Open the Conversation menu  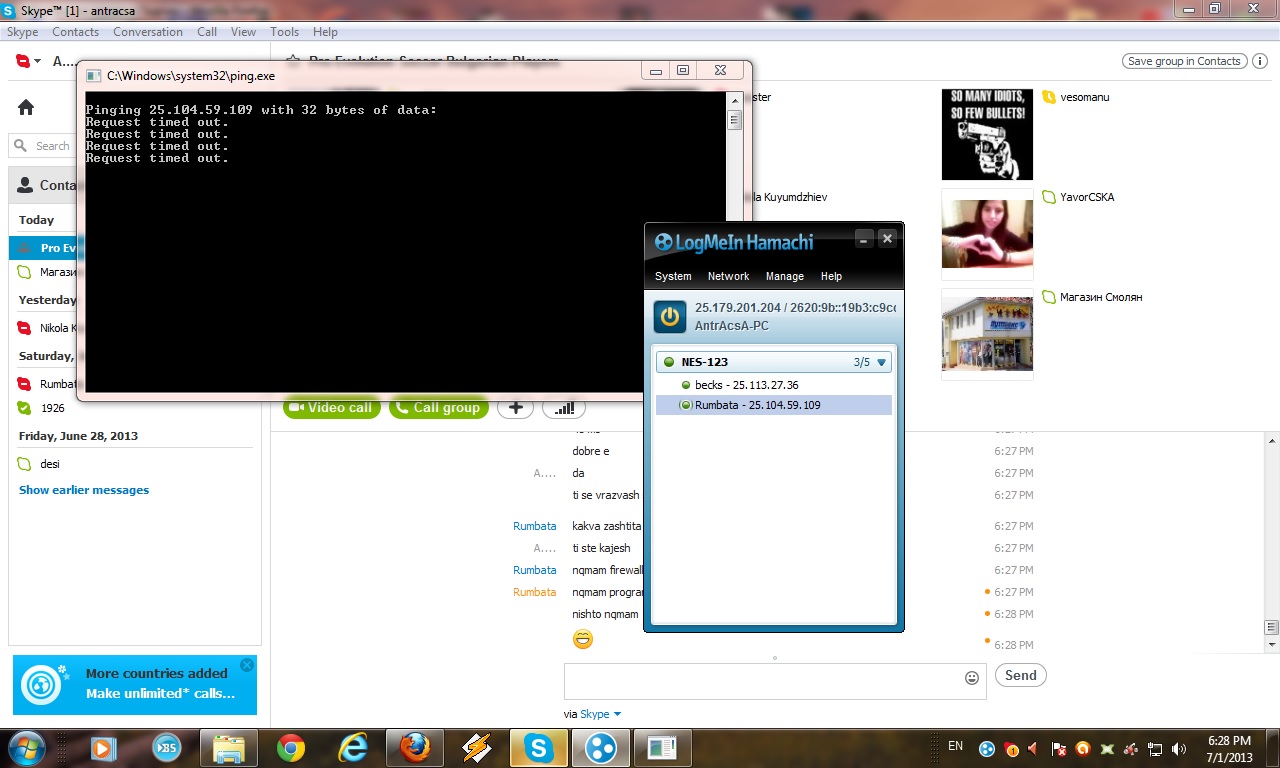148,32
